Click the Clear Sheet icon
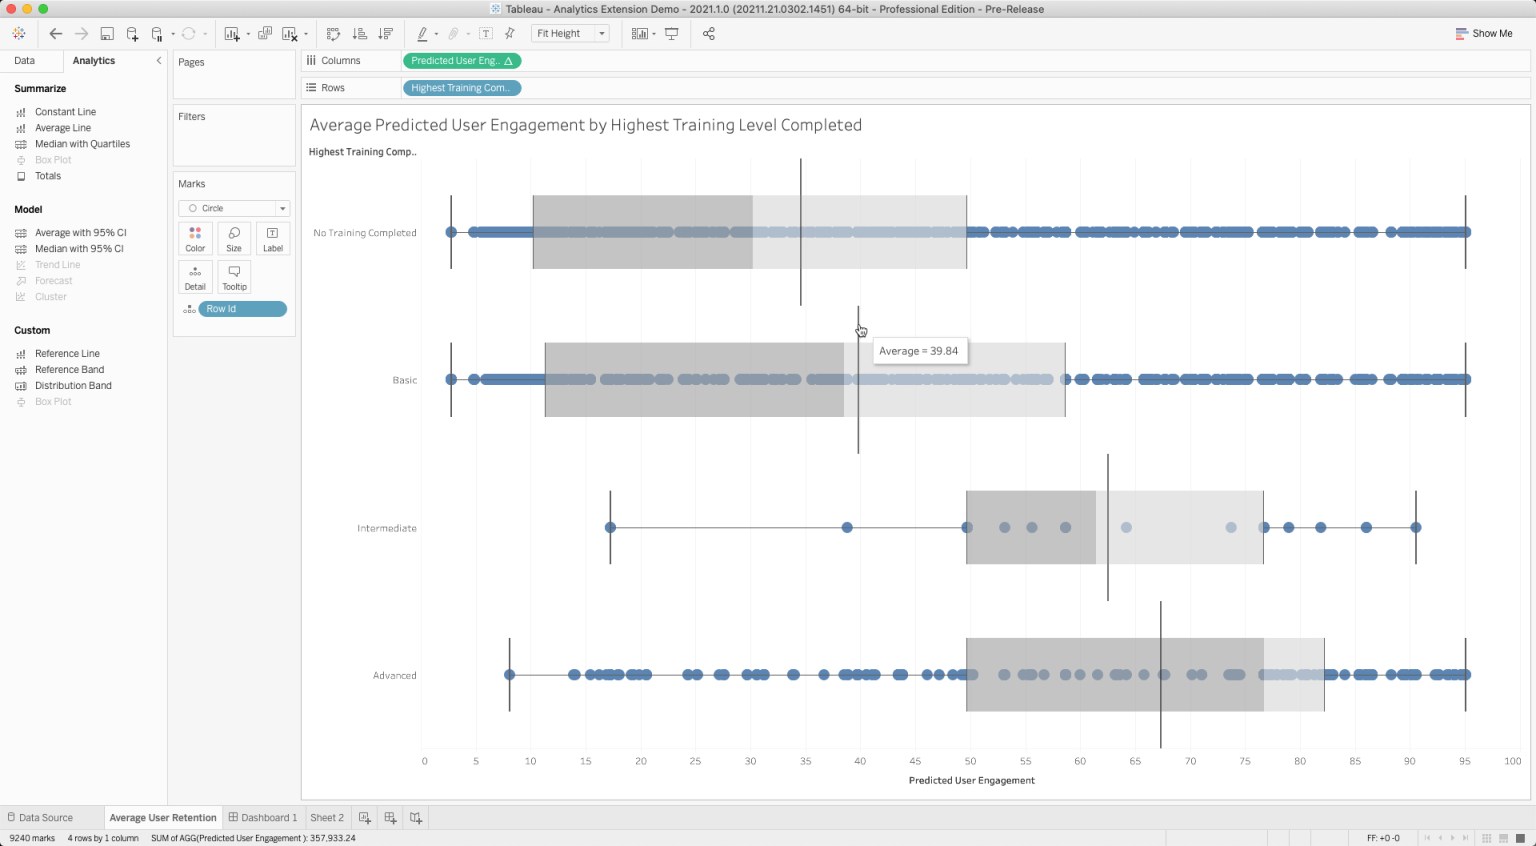 pyautogui.click(x=289, y=33)
